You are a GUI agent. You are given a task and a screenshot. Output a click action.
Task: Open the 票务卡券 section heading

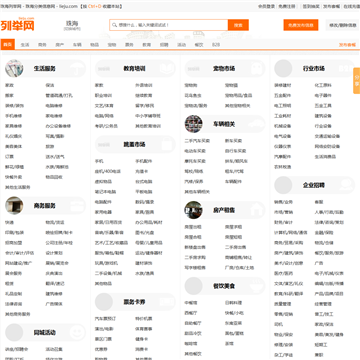click(134, 302)
